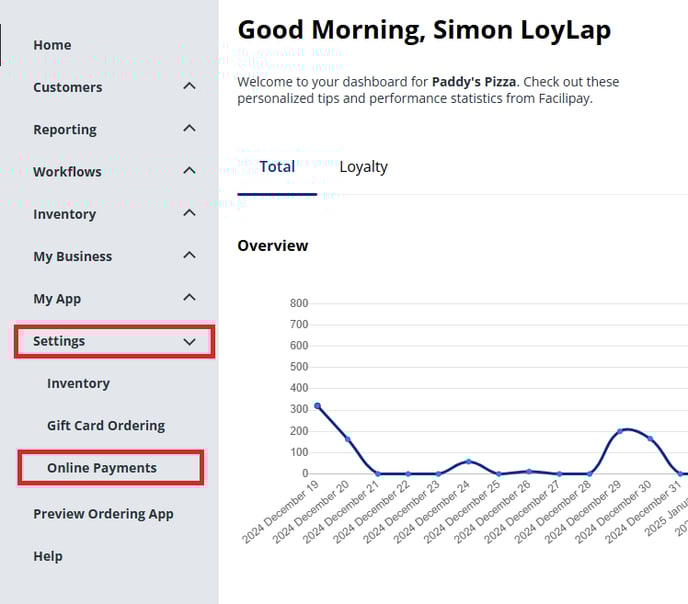688x604 pixels.
Task: Click Preview Ordering App link
Action: (x=103, y=514)
